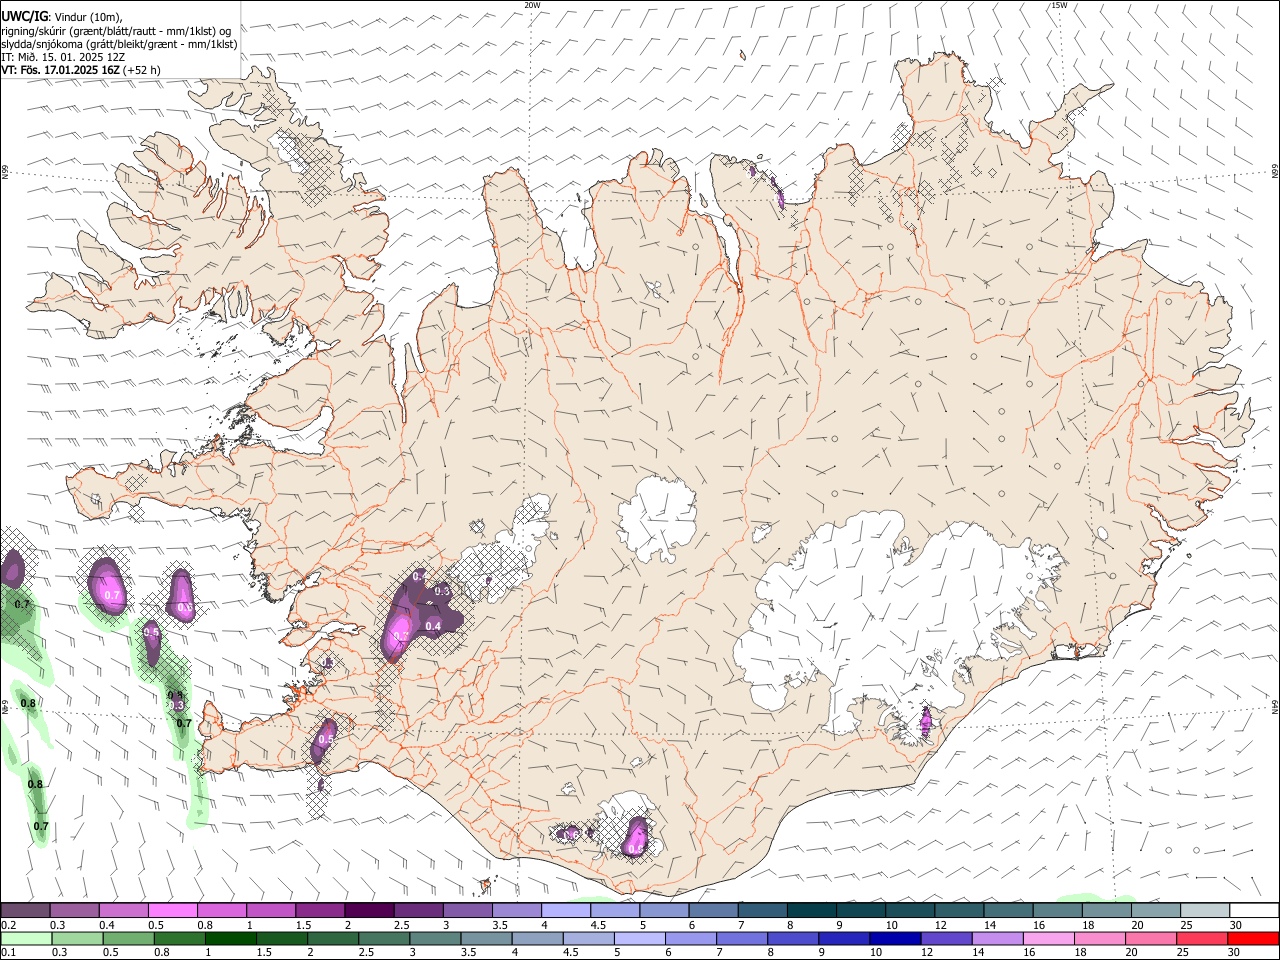Pick the pale green 0.1 rain legend swatch
The image size is (1280, 960).
(x=25, y=938)
